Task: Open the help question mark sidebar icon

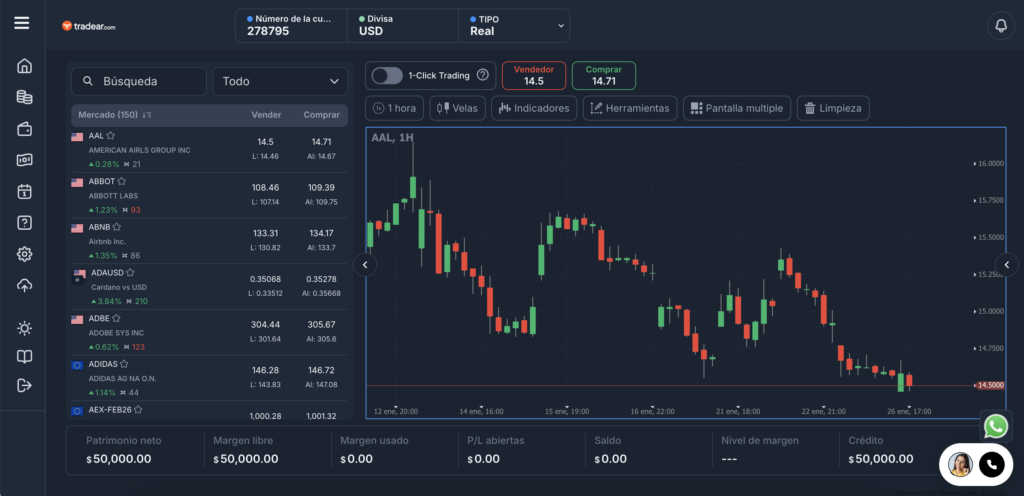Action: [x=24, y=223]
